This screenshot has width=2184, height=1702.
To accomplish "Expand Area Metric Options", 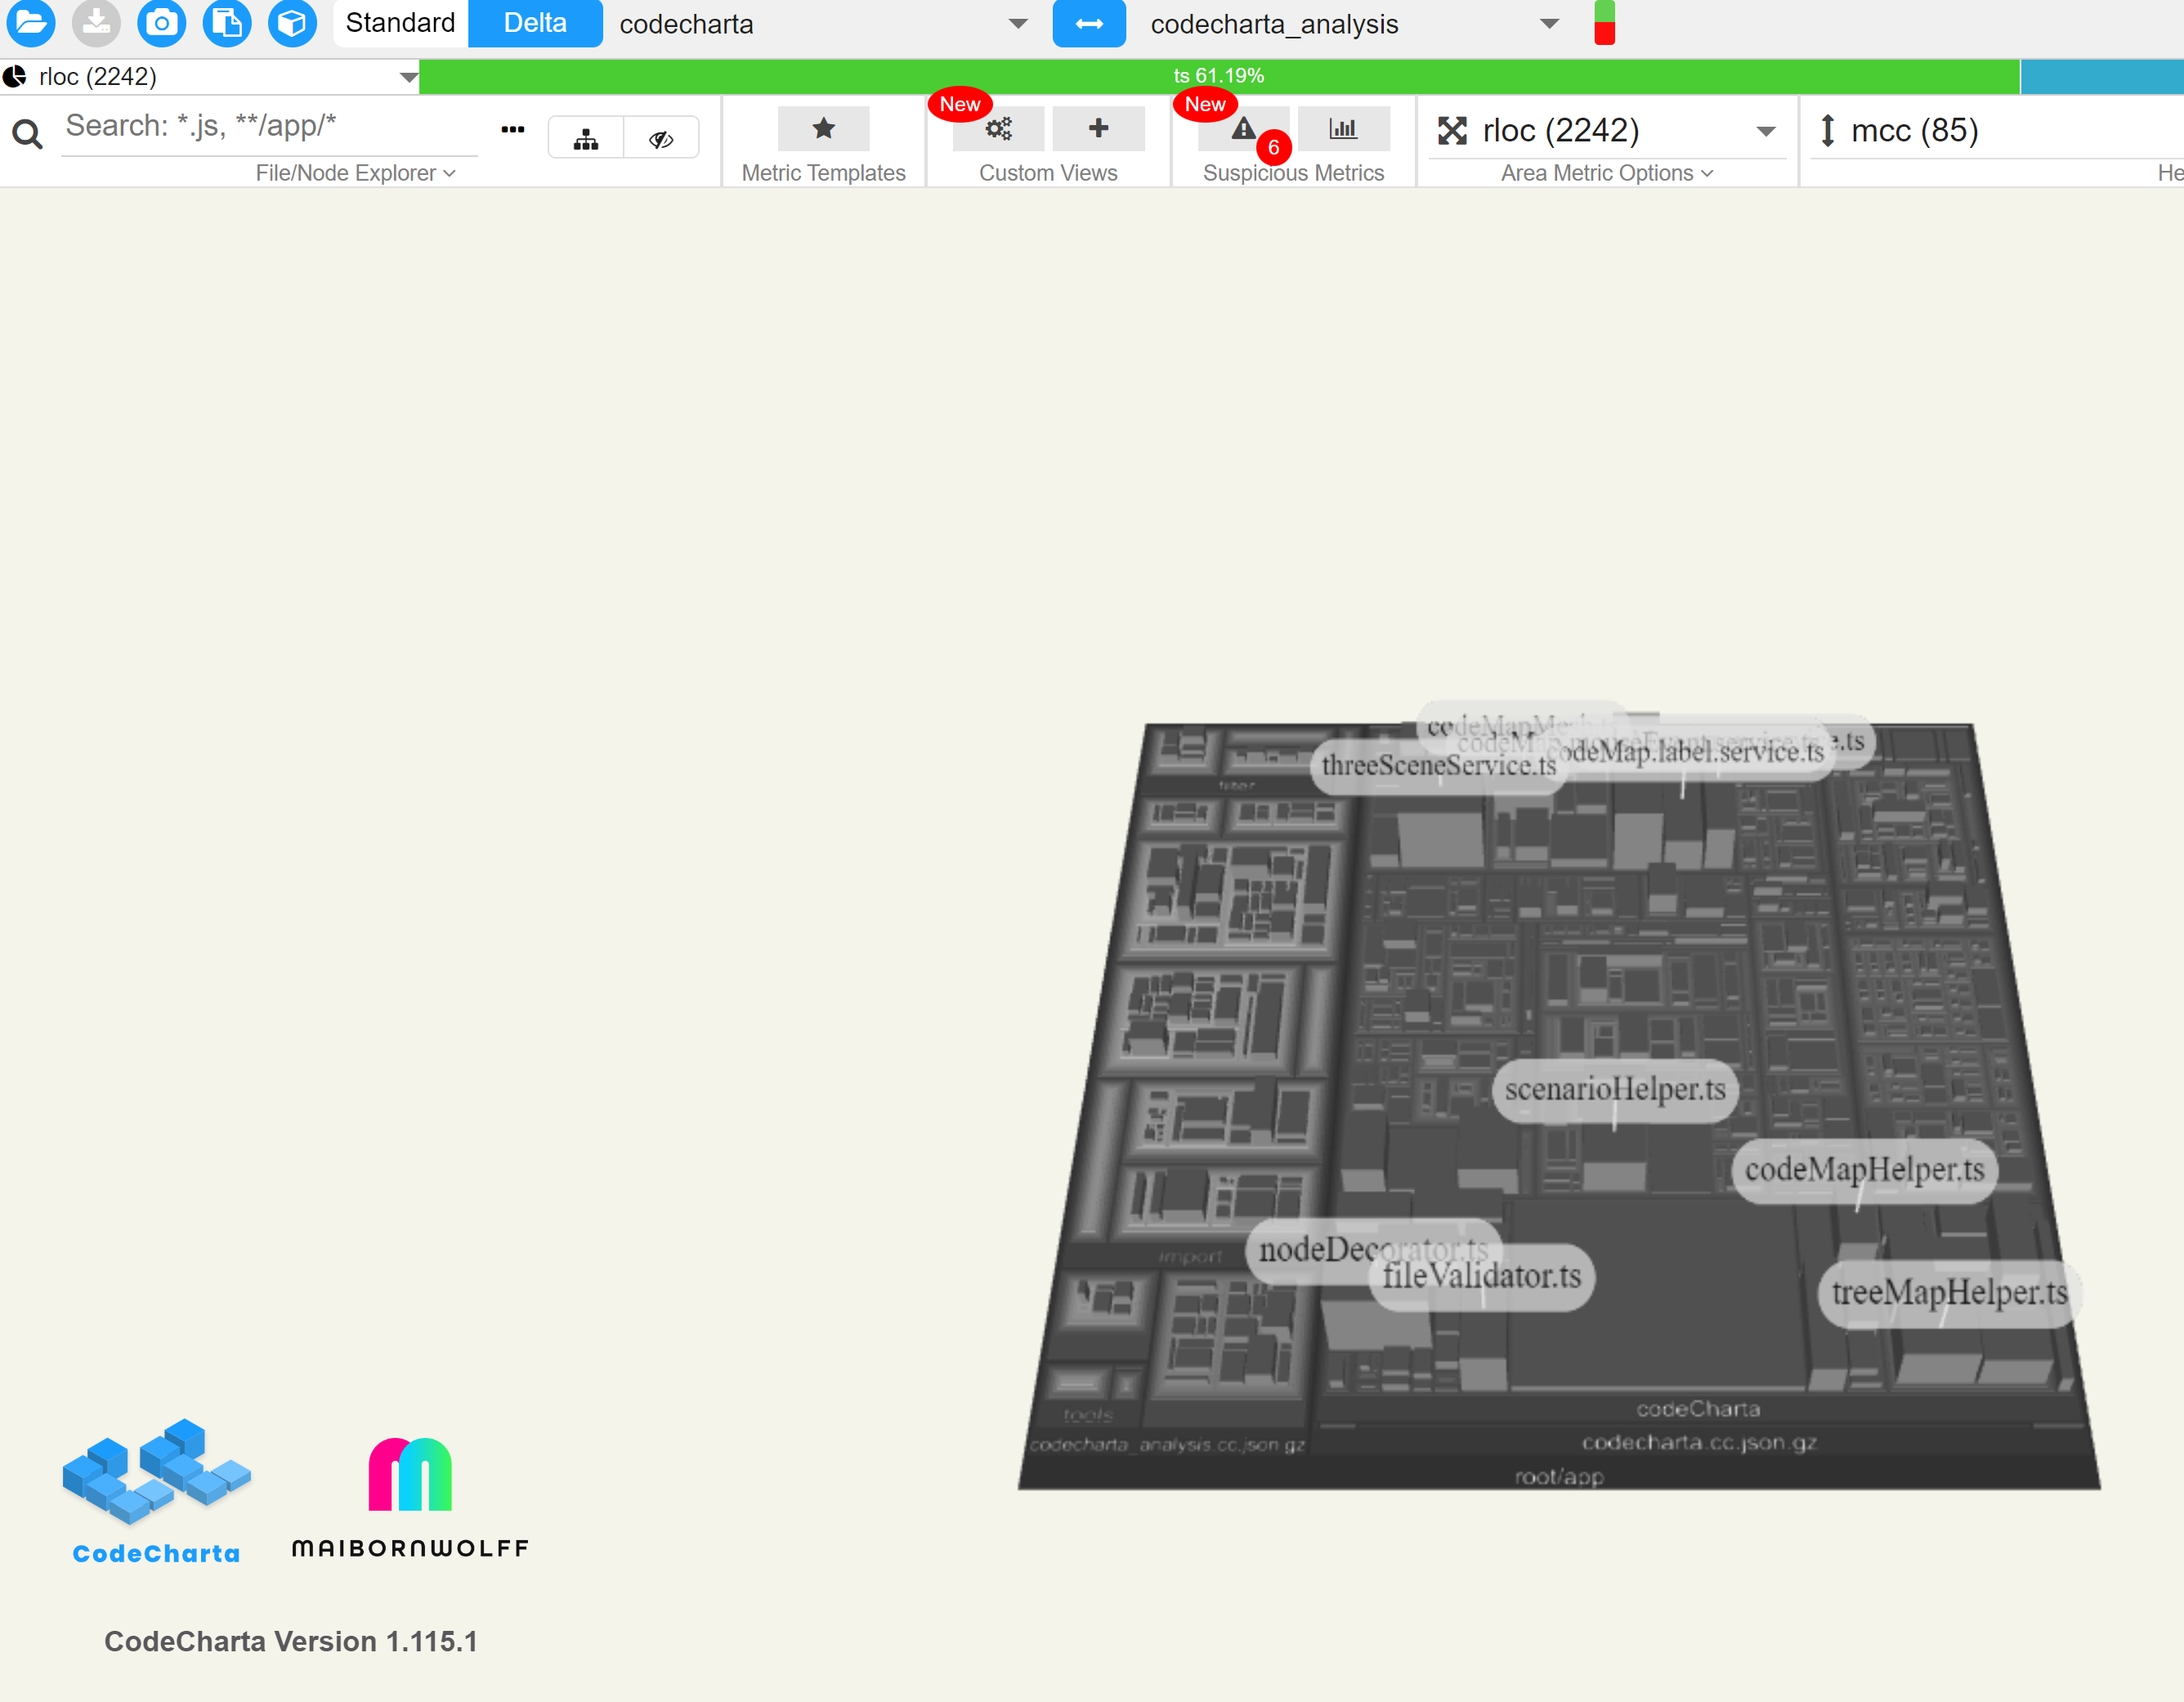I will pos(1605,173).
